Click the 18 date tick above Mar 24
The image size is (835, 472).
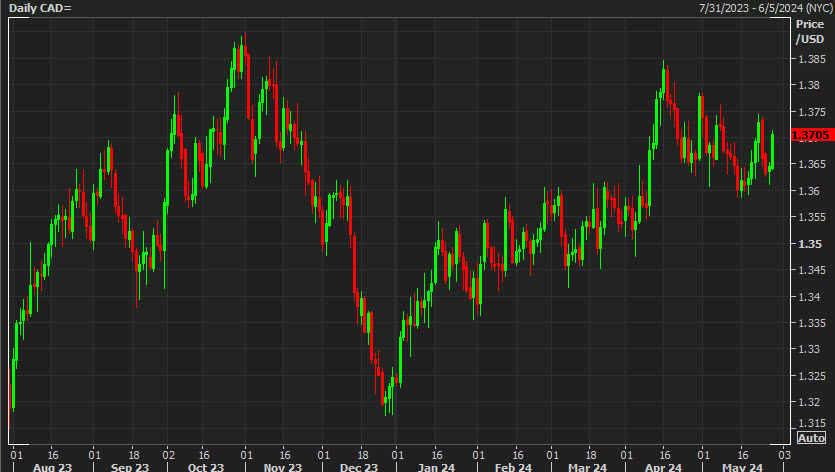[590, 455]
